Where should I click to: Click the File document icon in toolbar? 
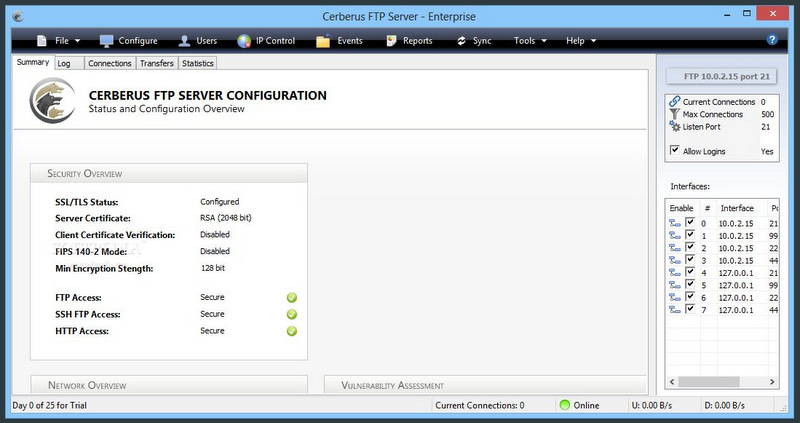pyautogui.click(x=42, y=41)
